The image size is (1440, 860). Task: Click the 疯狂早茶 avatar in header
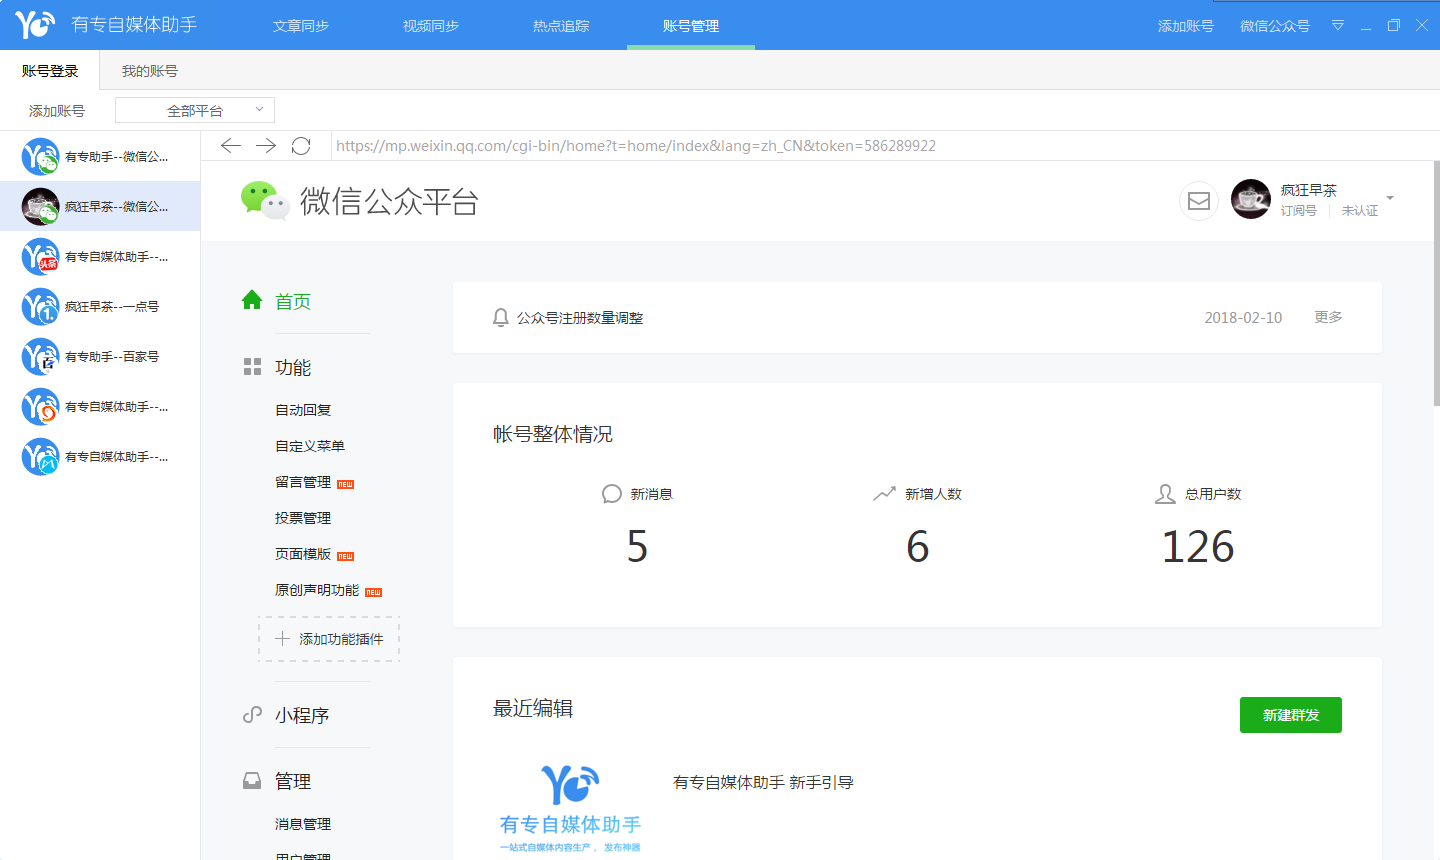click(1250, 199)
